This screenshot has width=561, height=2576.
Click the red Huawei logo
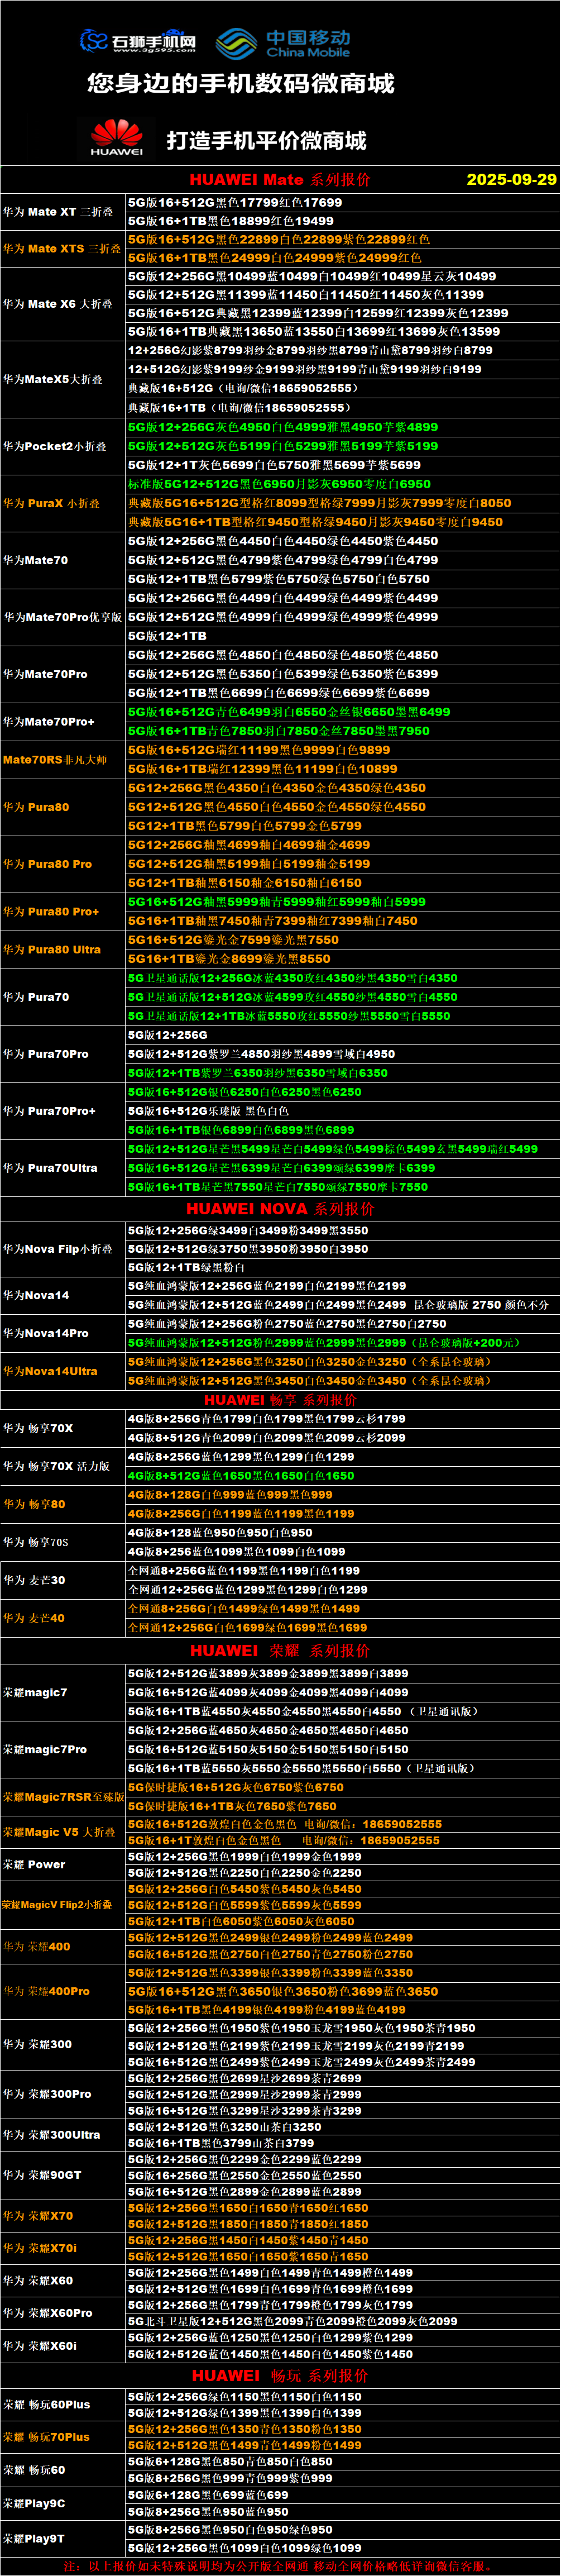click(117, 138)
